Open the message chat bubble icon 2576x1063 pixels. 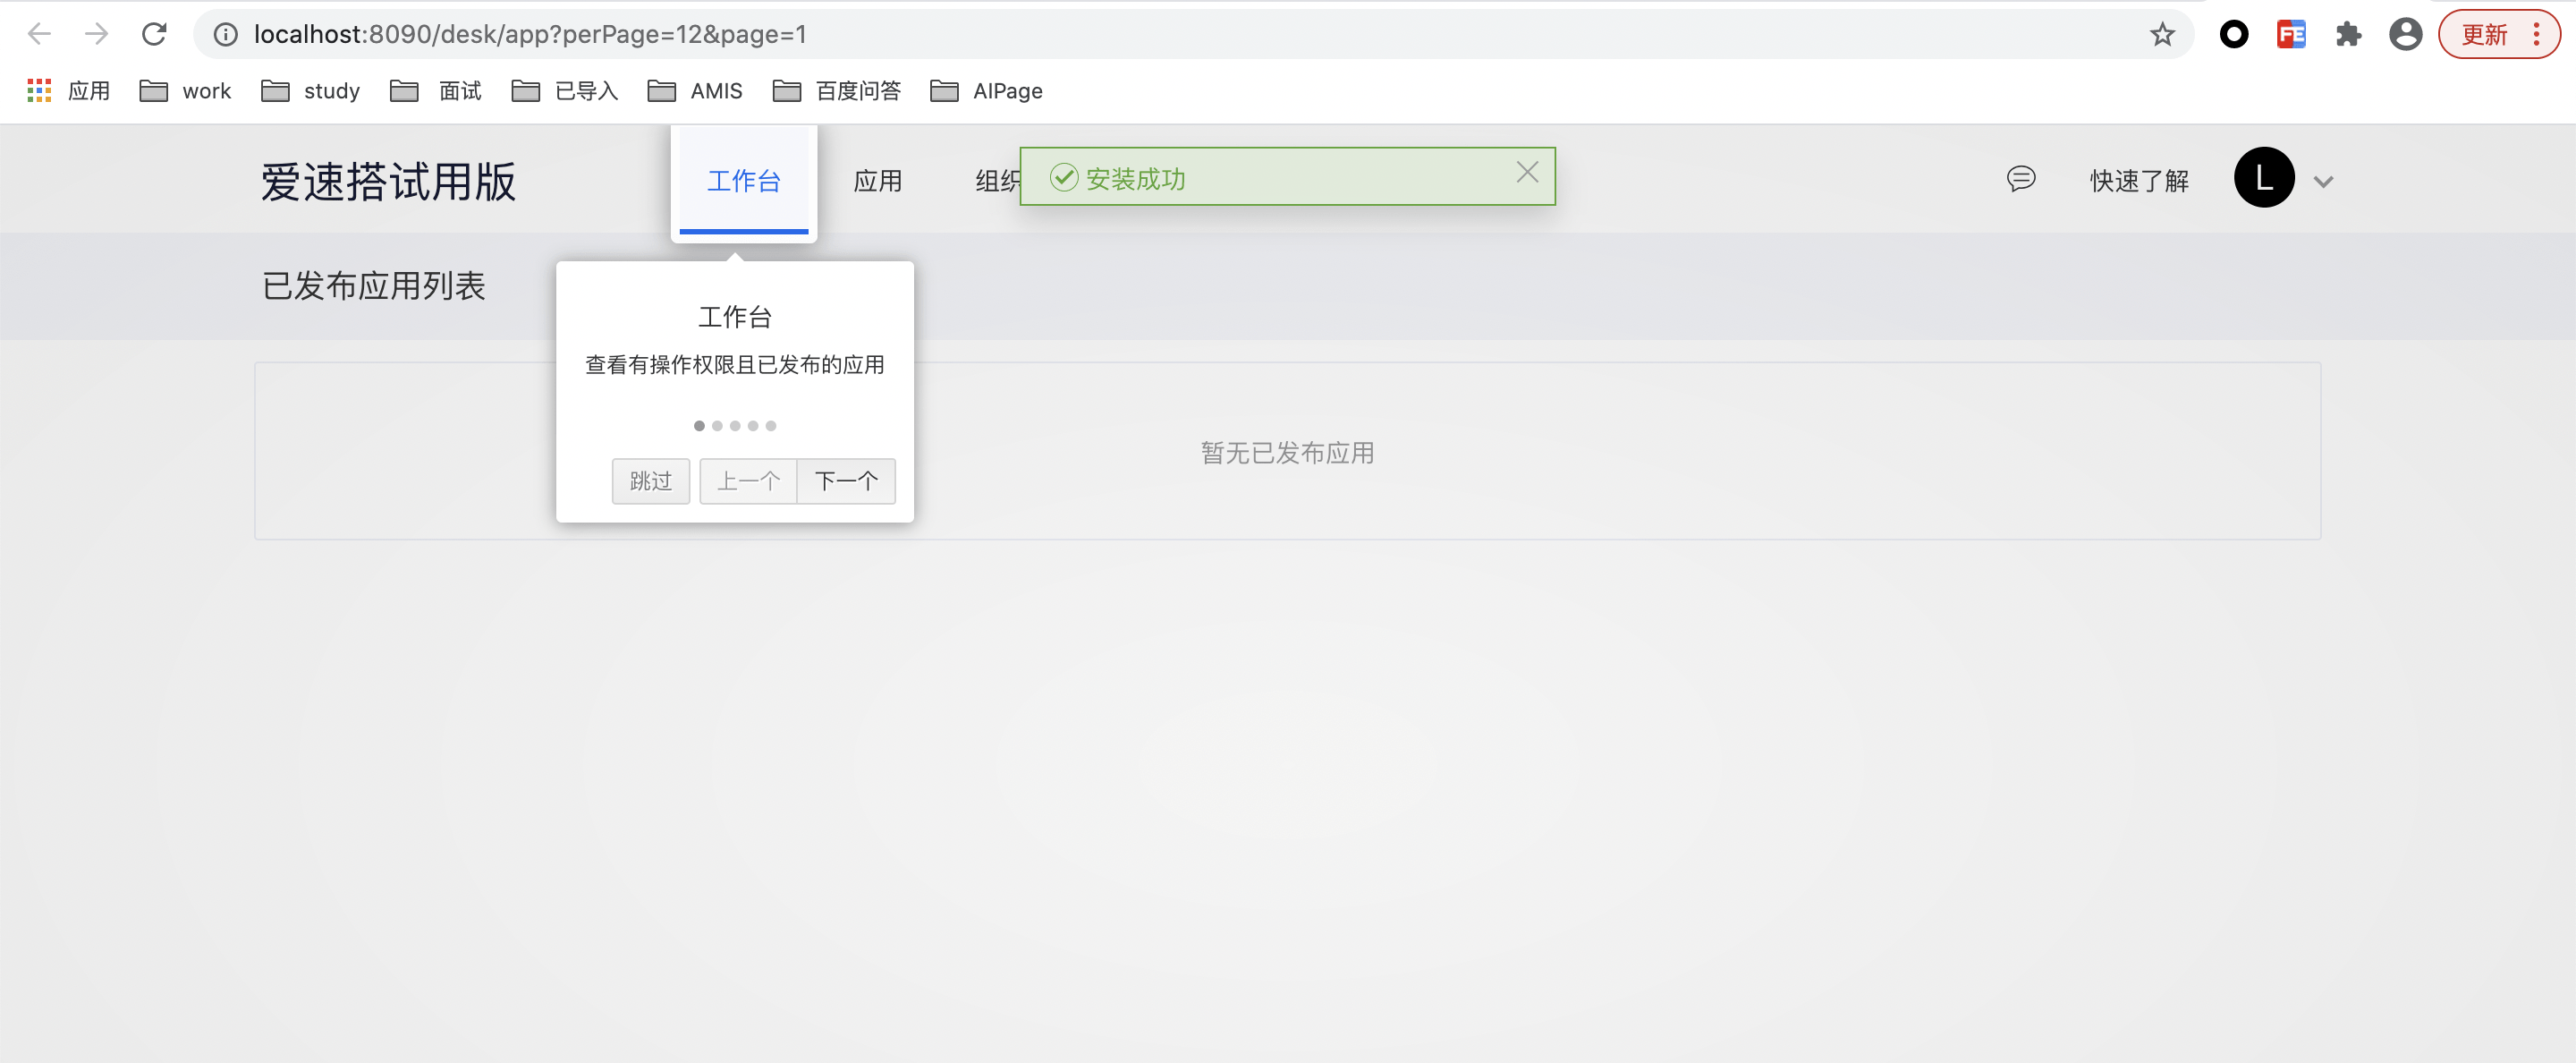click(x=2021, y=179)
